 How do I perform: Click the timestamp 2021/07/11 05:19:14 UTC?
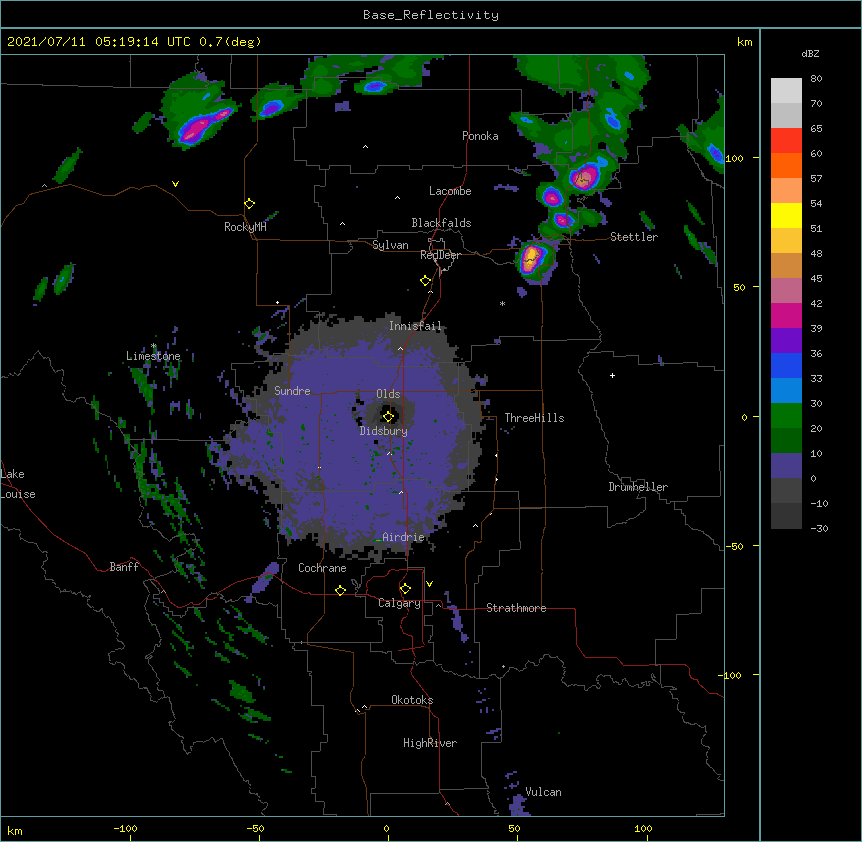(98, 42)
